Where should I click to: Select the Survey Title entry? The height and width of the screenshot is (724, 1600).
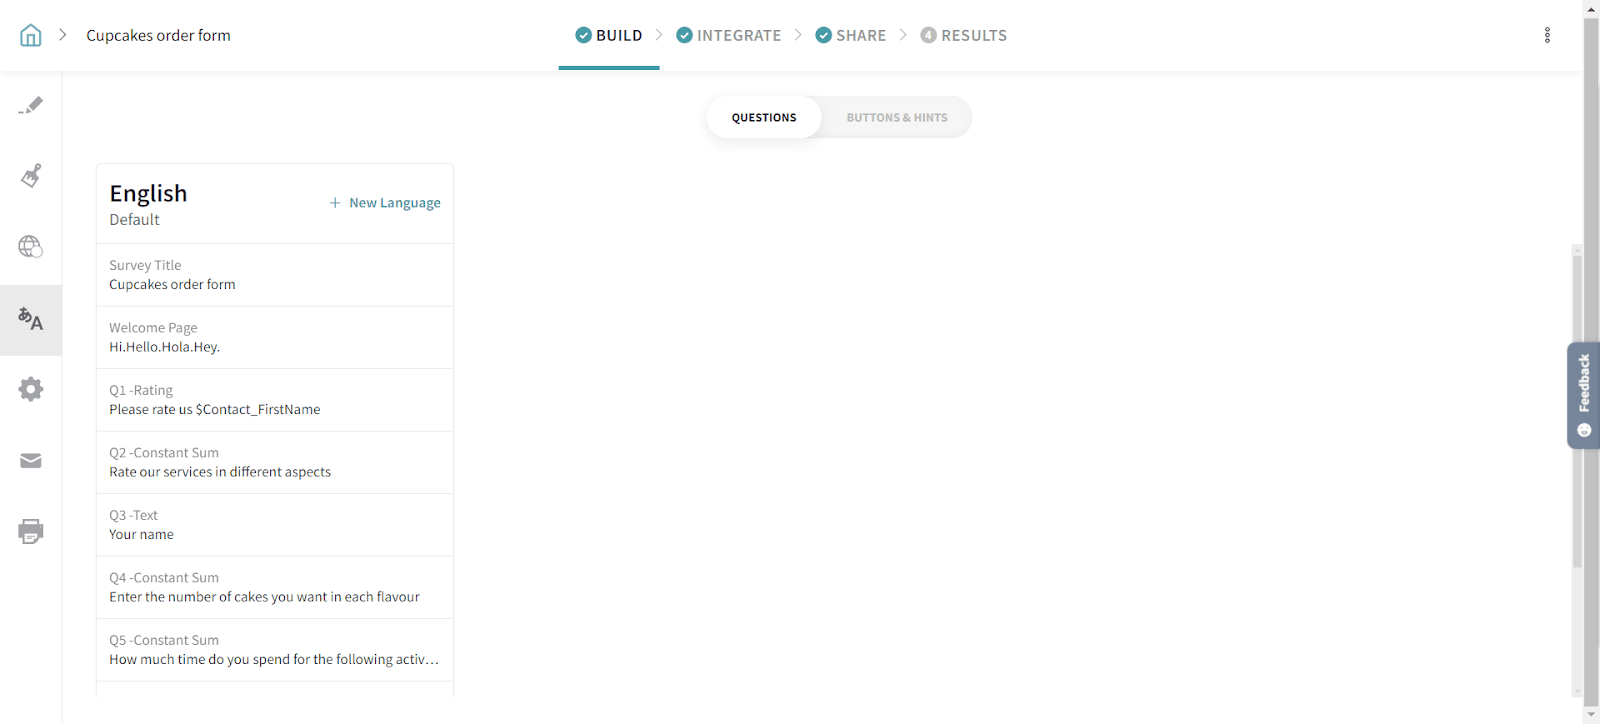tap(275, 275)
